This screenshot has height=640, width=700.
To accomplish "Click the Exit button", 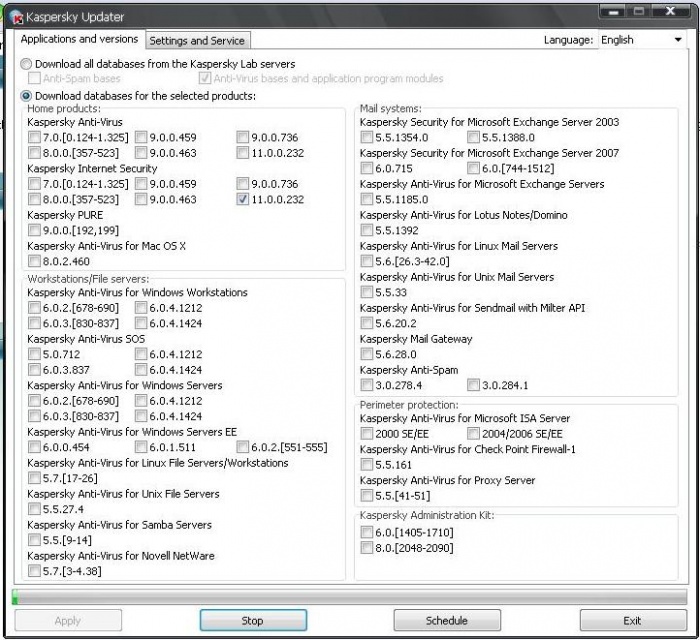I will pyautogui.click(x=633, y=620).
